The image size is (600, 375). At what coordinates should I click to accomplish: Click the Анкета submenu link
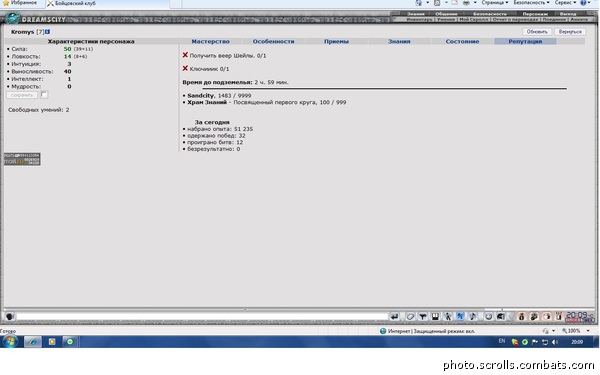[x=579, y=19]
